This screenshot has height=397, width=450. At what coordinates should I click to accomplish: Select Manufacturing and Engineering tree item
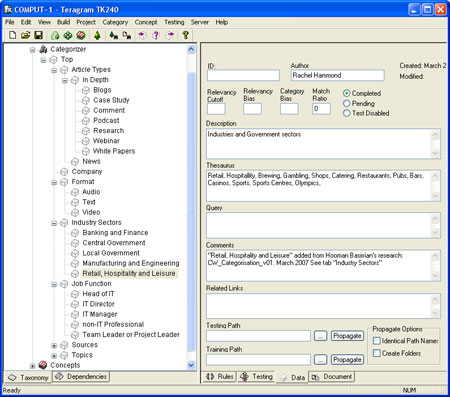131,263
